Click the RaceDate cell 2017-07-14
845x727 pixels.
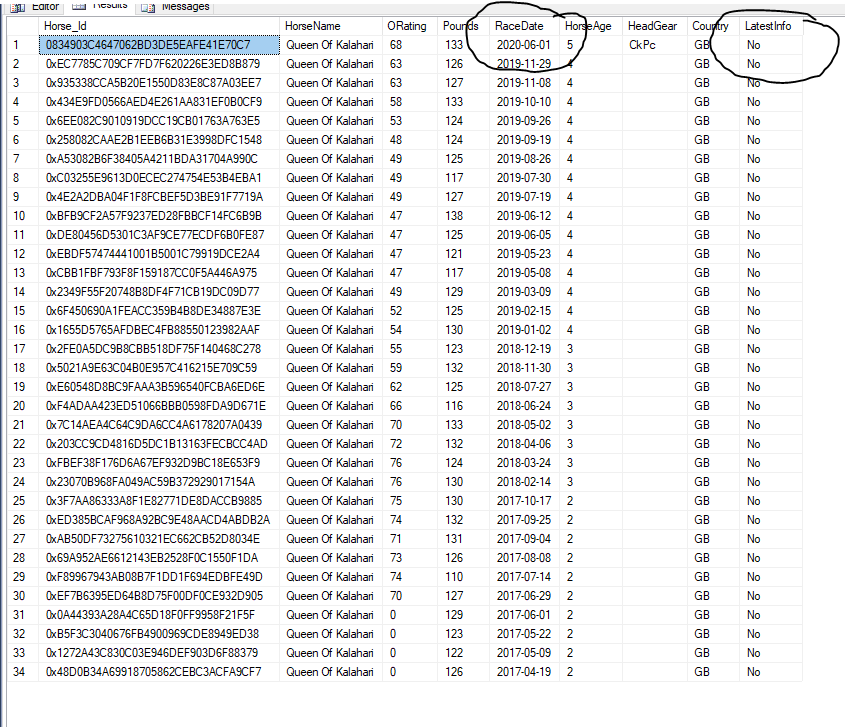pos(524,577)
